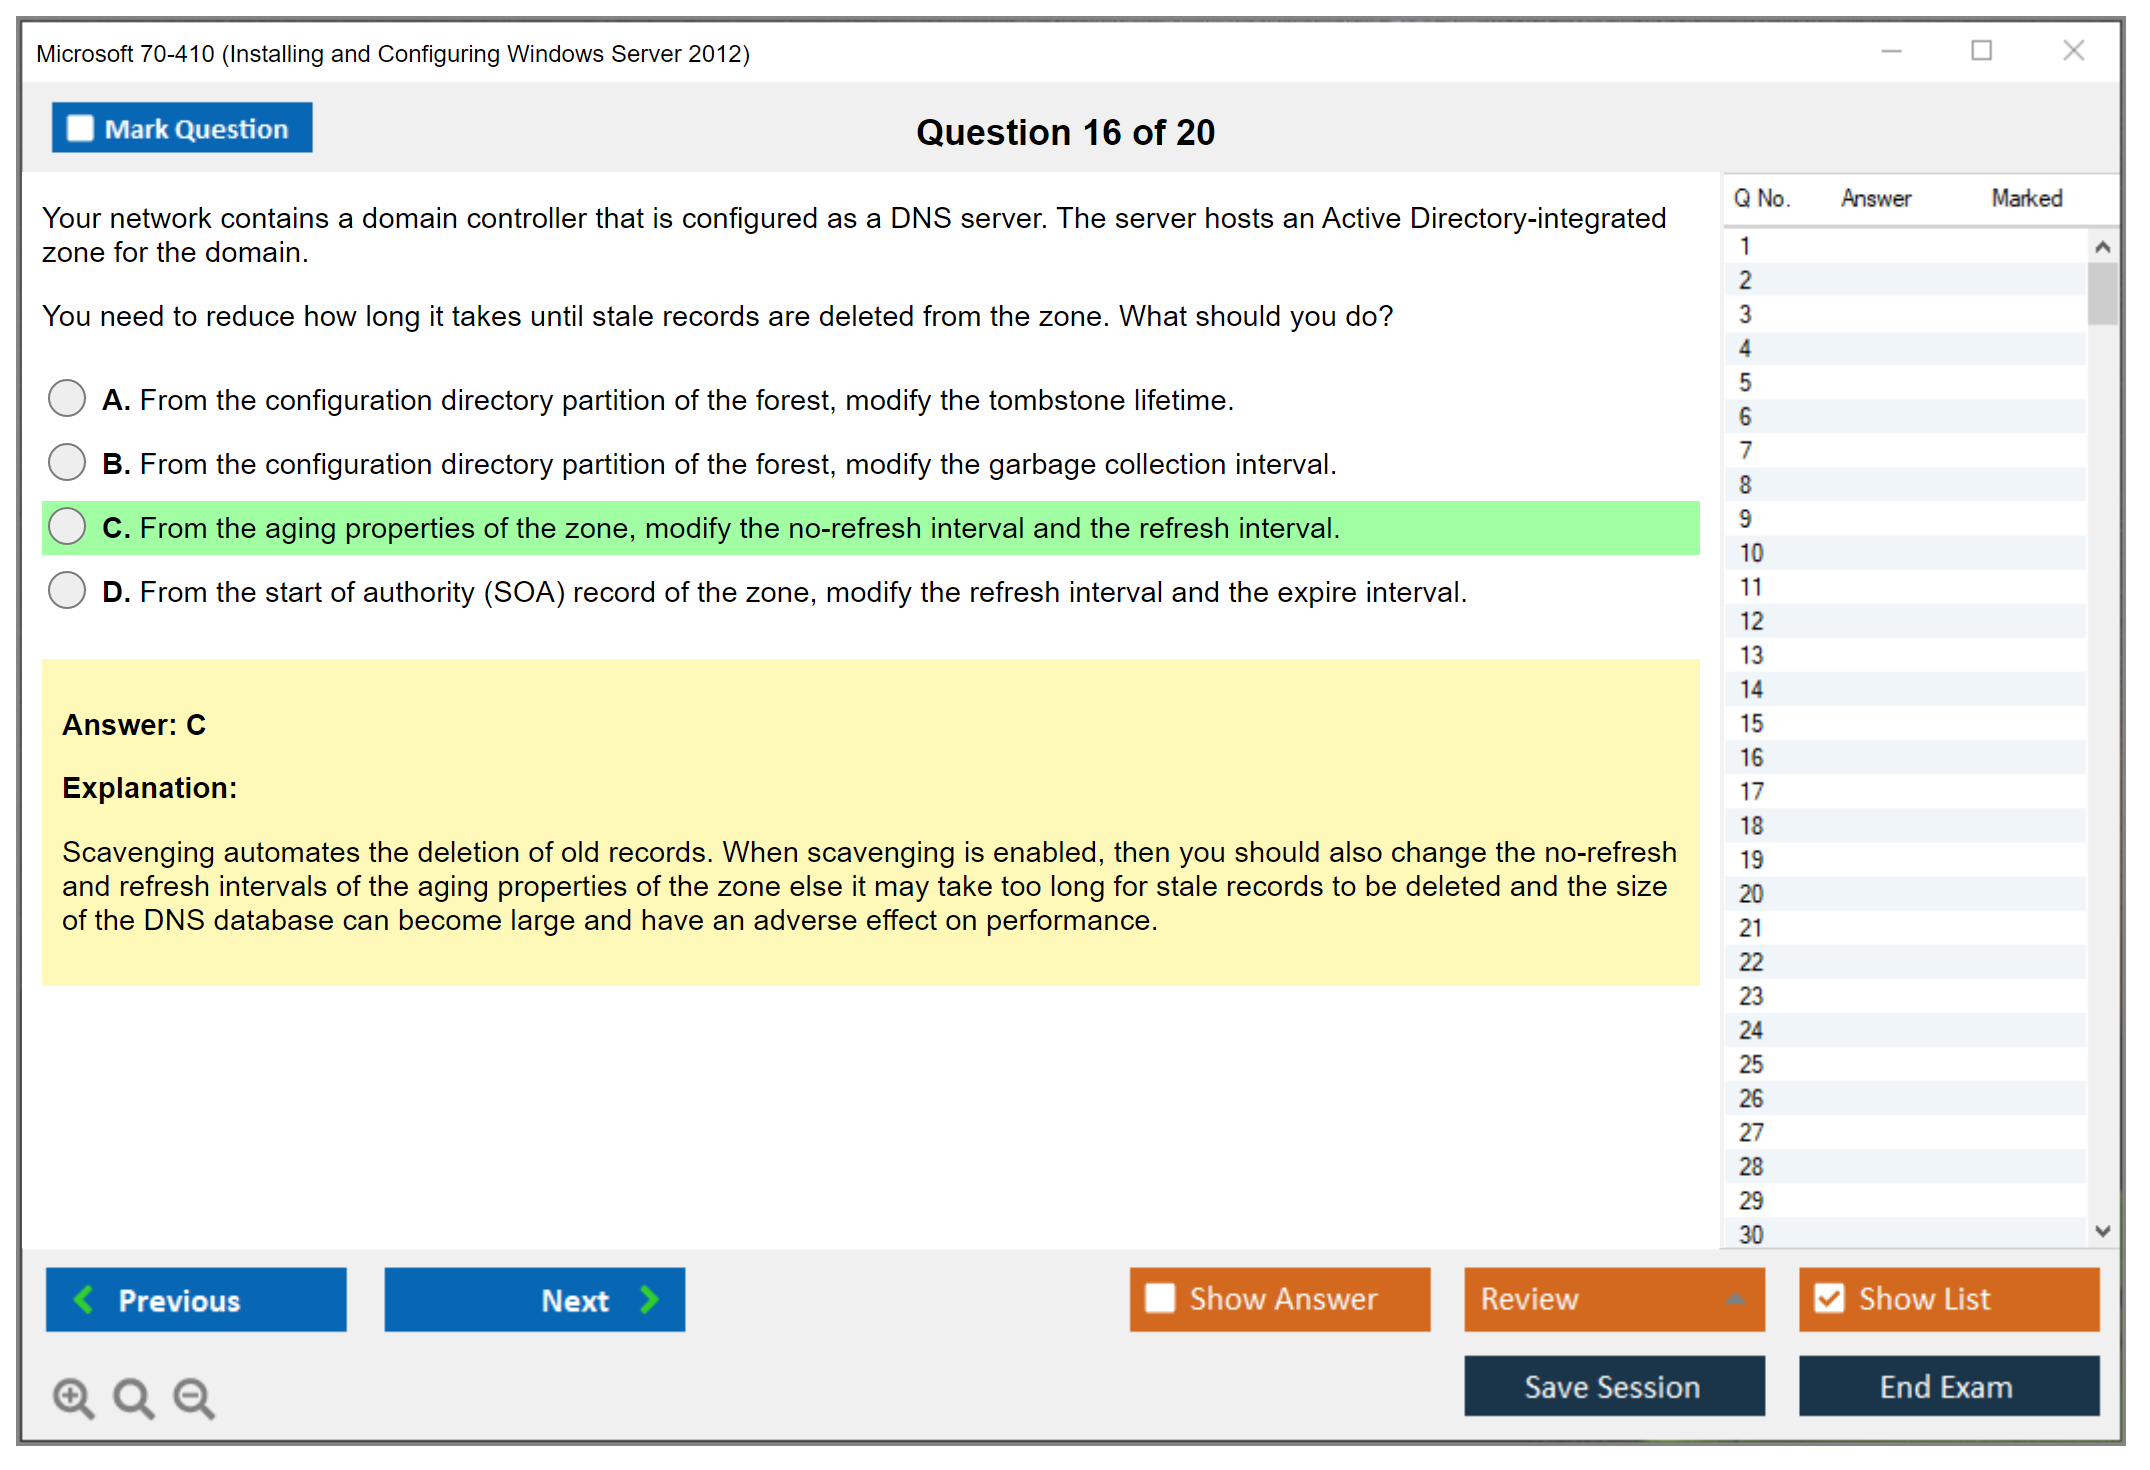The height and width of the screenshot is (1470, 2150).
Task: Uncheck the Show List checkbox
Action: click(x=1829, y=1298)
